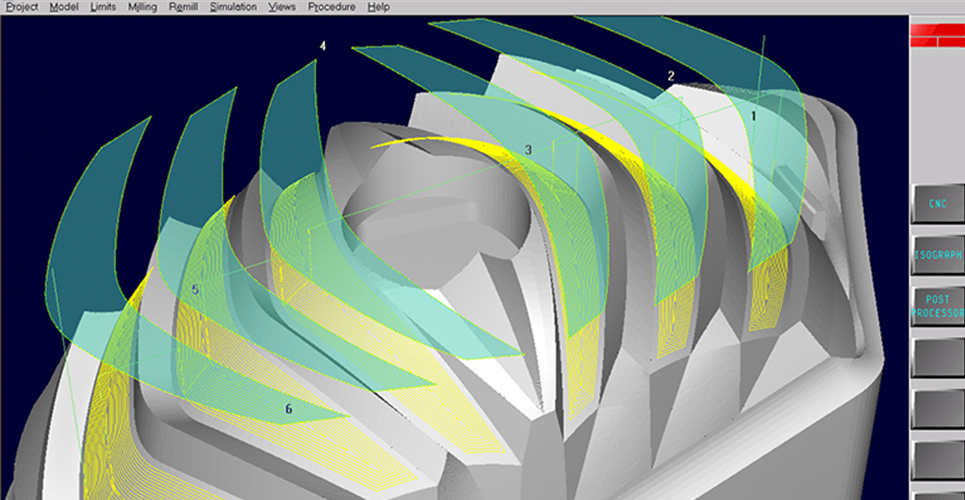Select the surface labeled 5
The height and width of the screenshot is (500, 965).
(x=195, y=290)
